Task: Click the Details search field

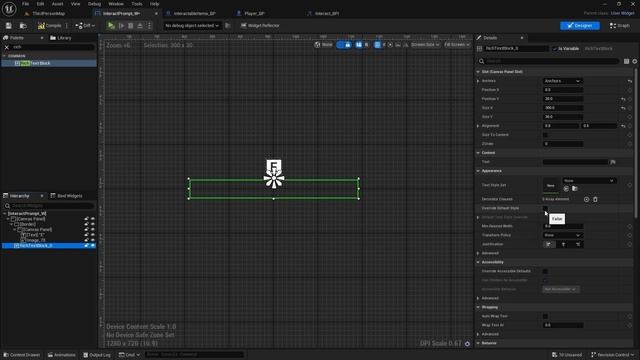Action: (x=548, y=61)
